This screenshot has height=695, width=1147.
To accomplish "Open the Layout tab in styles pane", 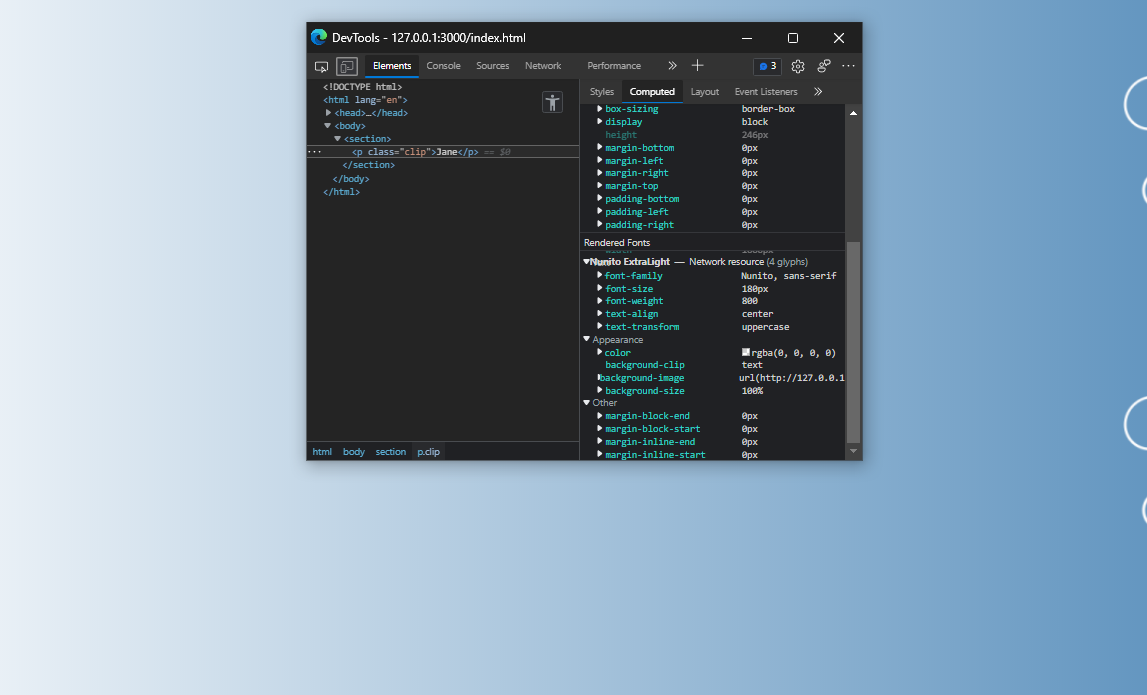I will (x=705, y=91).
